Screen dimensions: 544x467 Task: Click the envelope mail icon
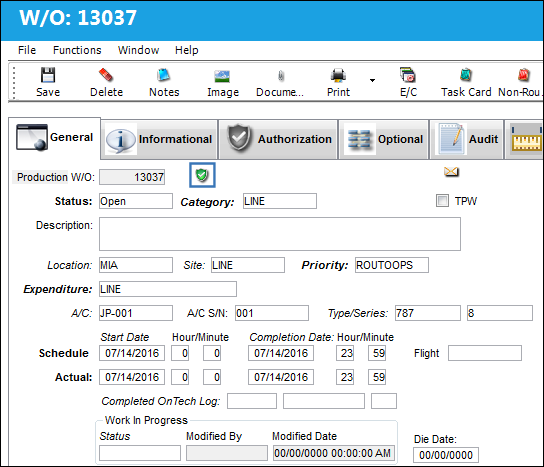click(451, 171)
